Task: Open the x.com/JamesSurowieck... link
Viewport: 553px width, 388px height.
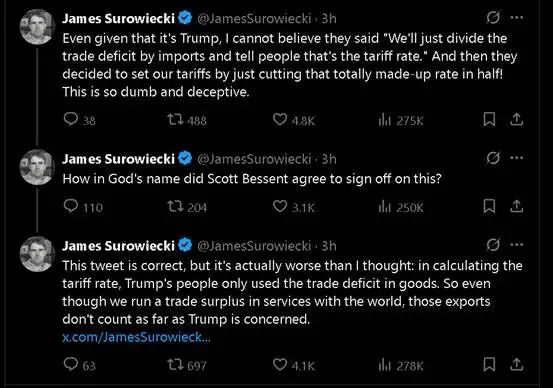Action: 136,337
